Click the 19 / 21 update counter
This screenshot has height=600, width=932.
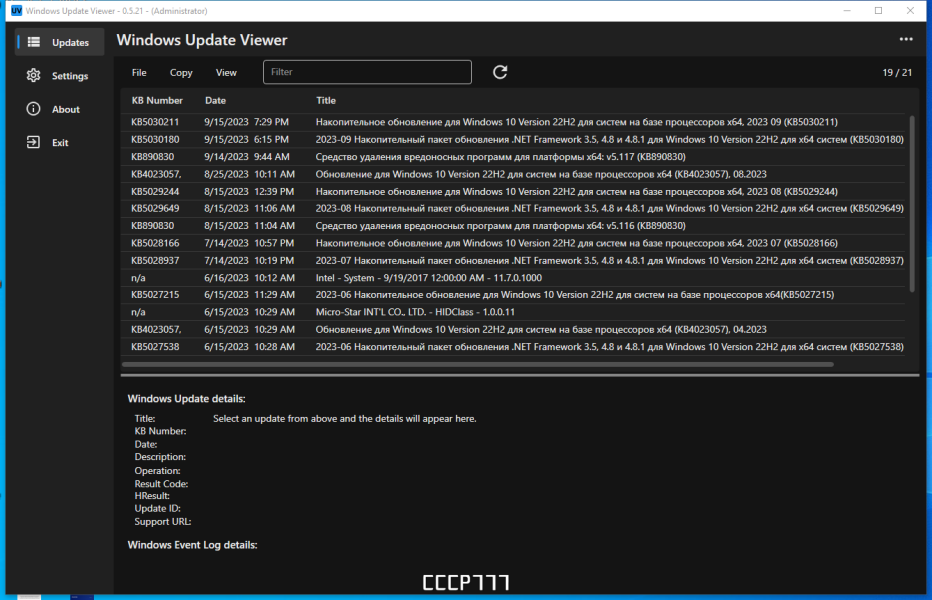tap(897, 73)
